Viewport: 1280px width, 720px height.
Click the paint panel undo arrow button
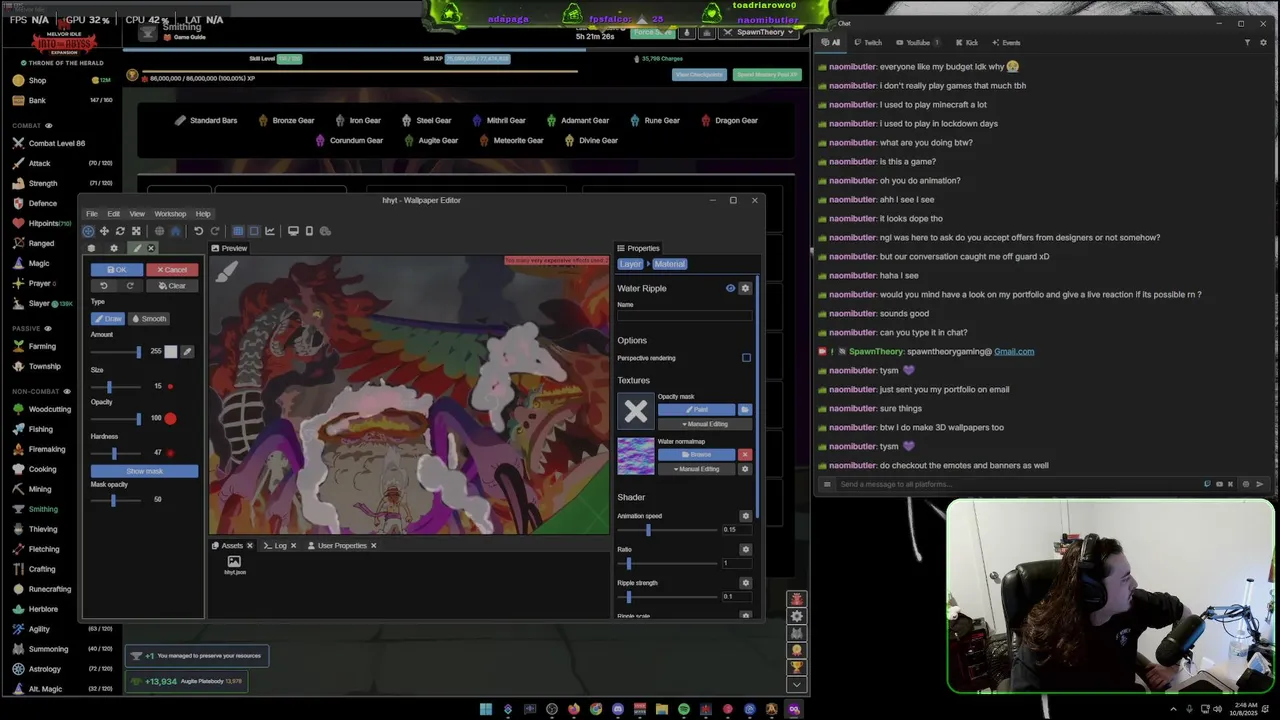coord(103,286)
